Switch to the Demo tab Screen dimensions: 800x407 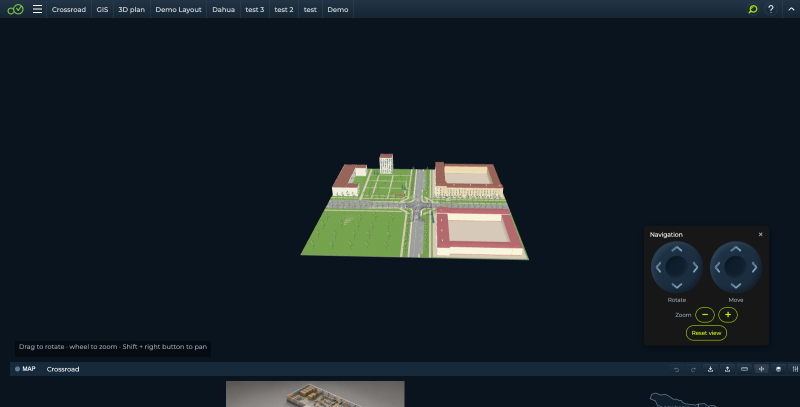[338, 9]
